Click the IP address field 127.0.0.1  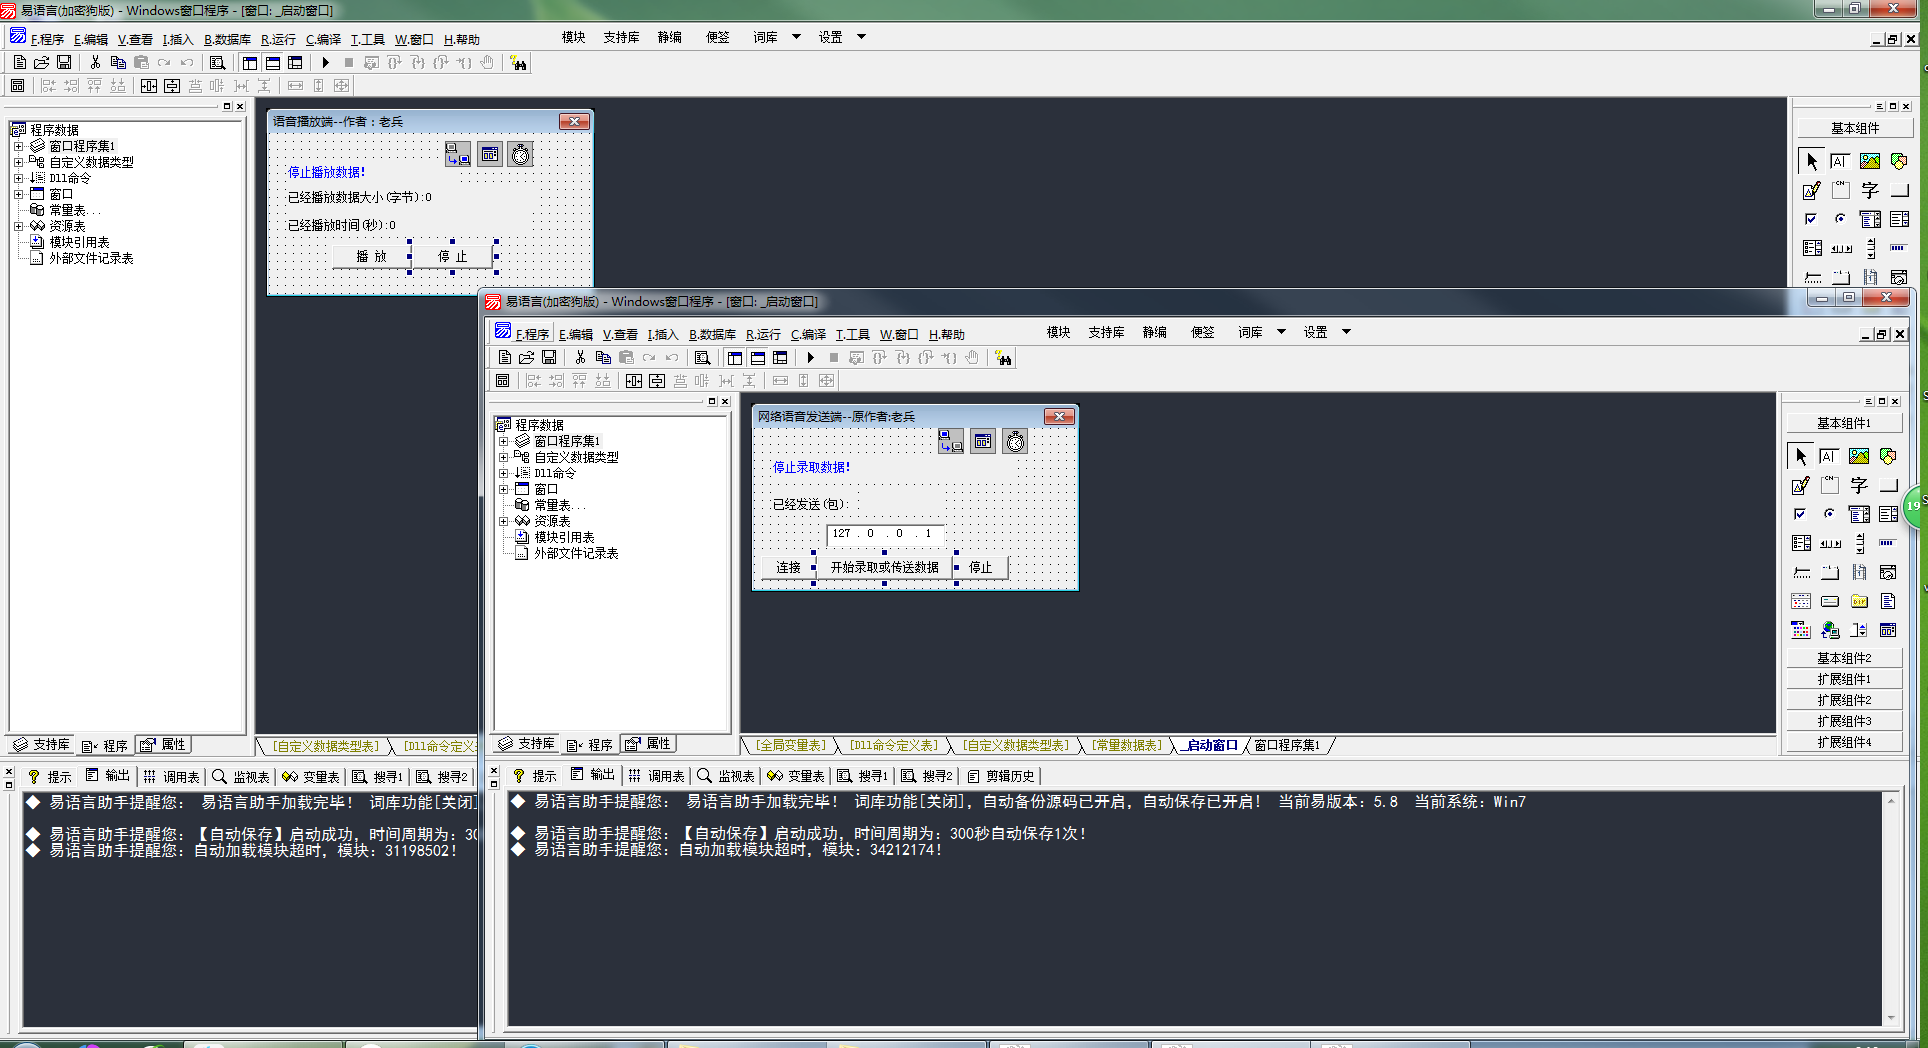(x=885, y=534)
